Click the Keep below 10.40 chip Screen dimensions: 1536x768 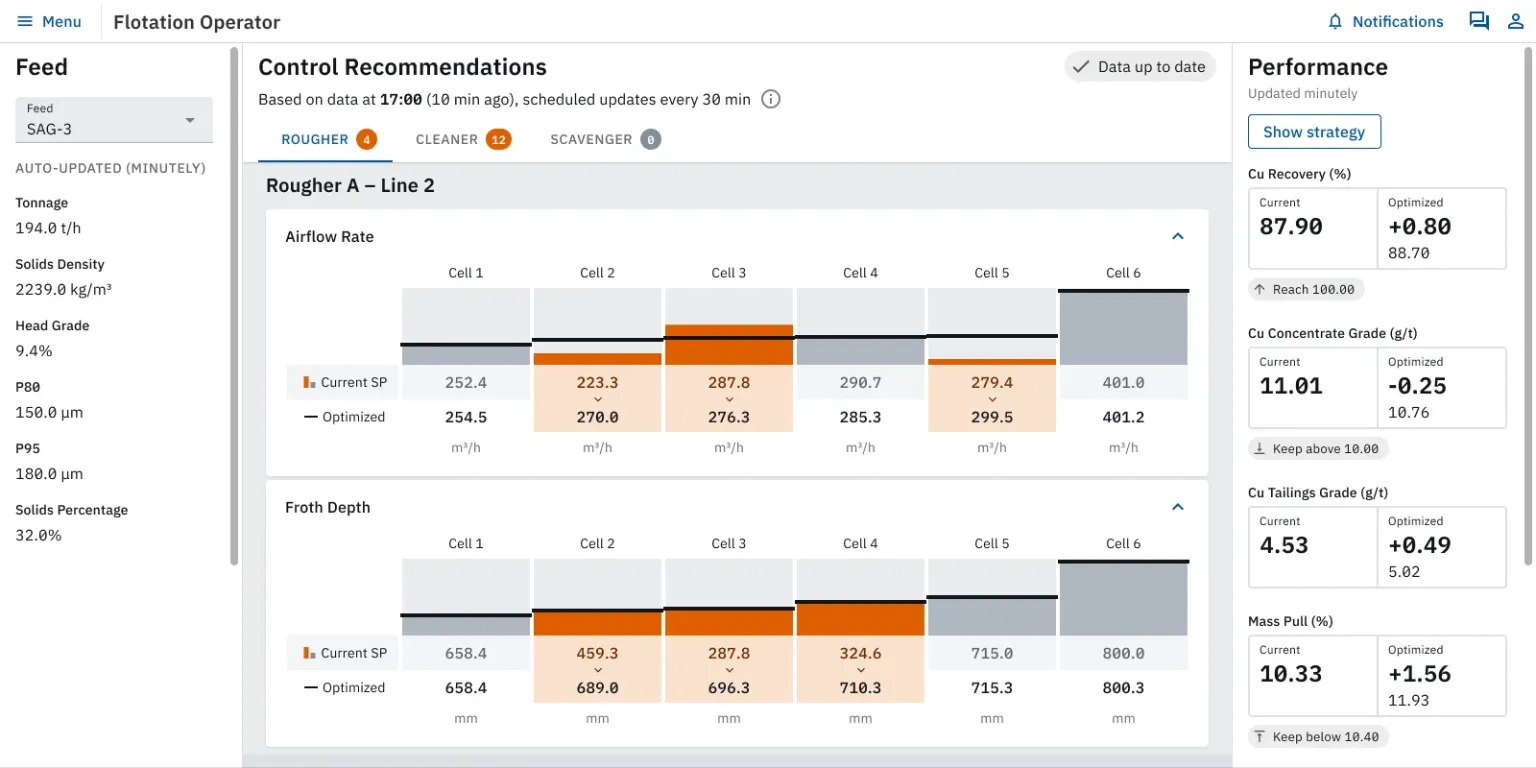click(x=1317, y=737)
